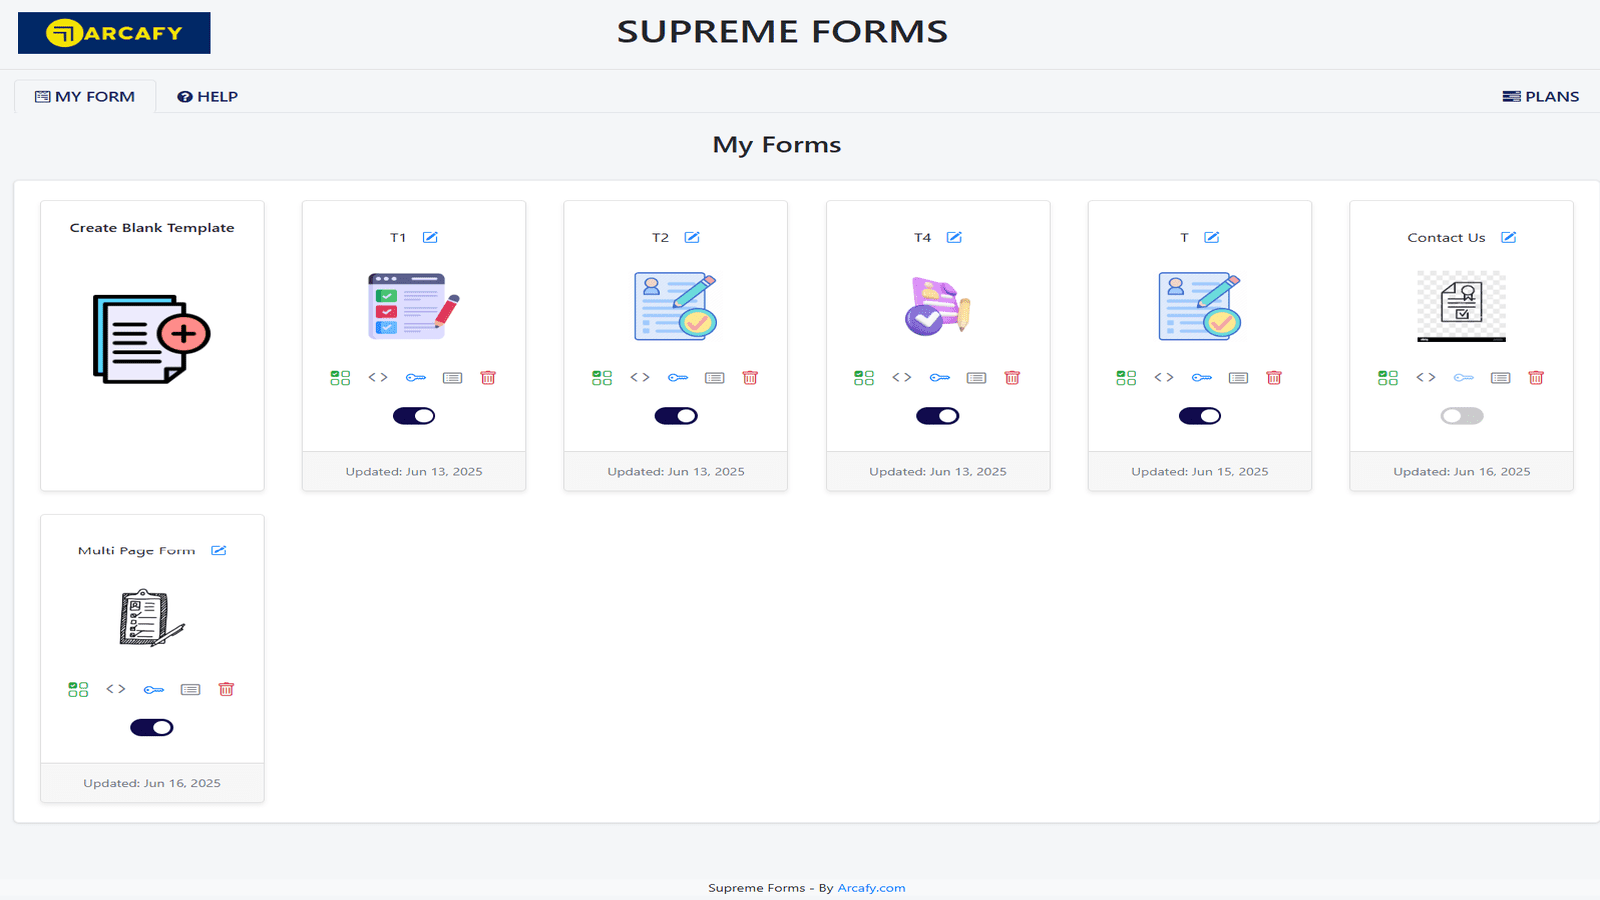Go to PLANS page

point(1540,97)
